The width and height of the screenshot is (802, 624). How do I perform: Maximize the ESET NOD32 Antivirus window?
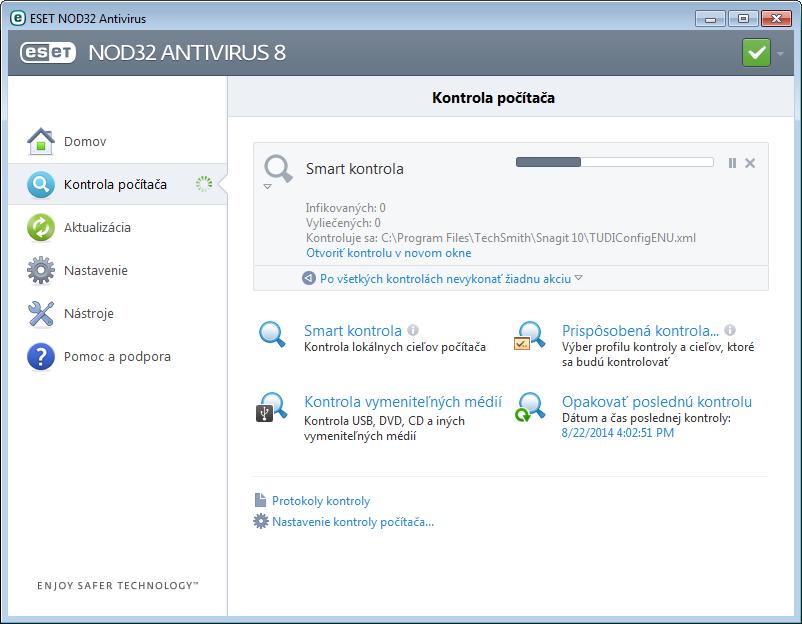tap(743, 19)
